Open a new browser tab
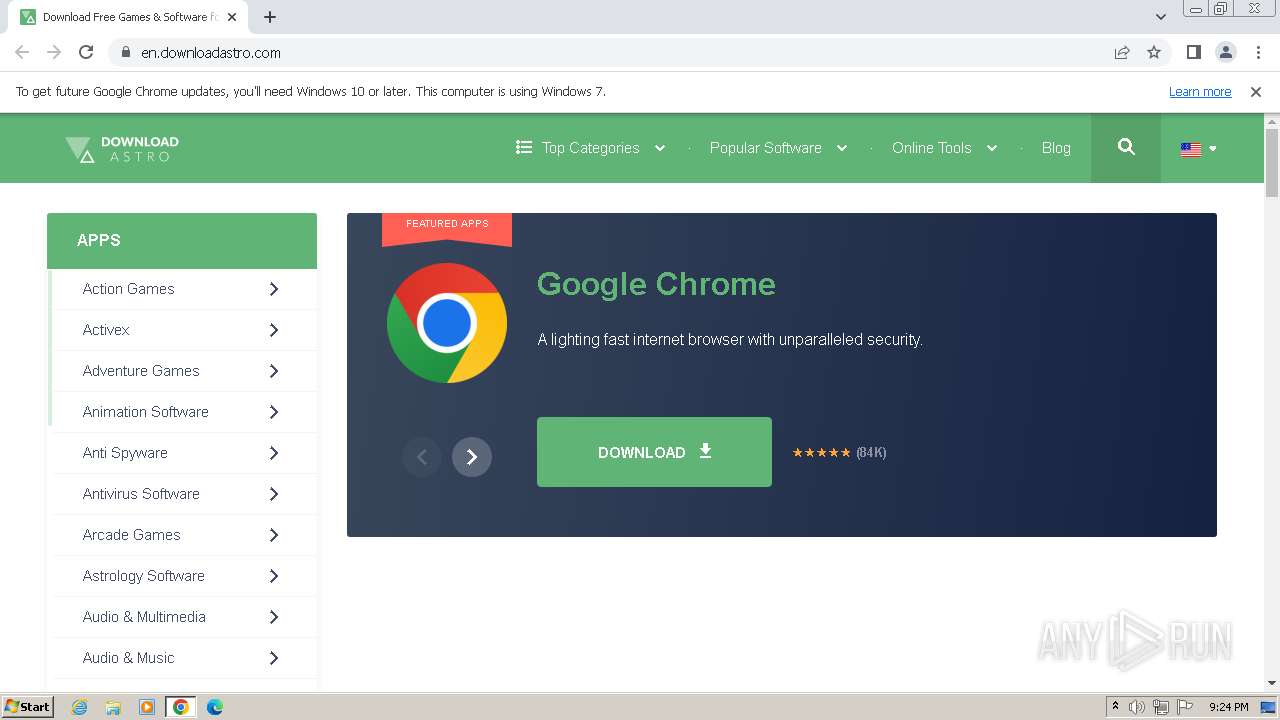The width and height of the screenshot is (1280, 720). pyautogui.click(x=270, y=17)
